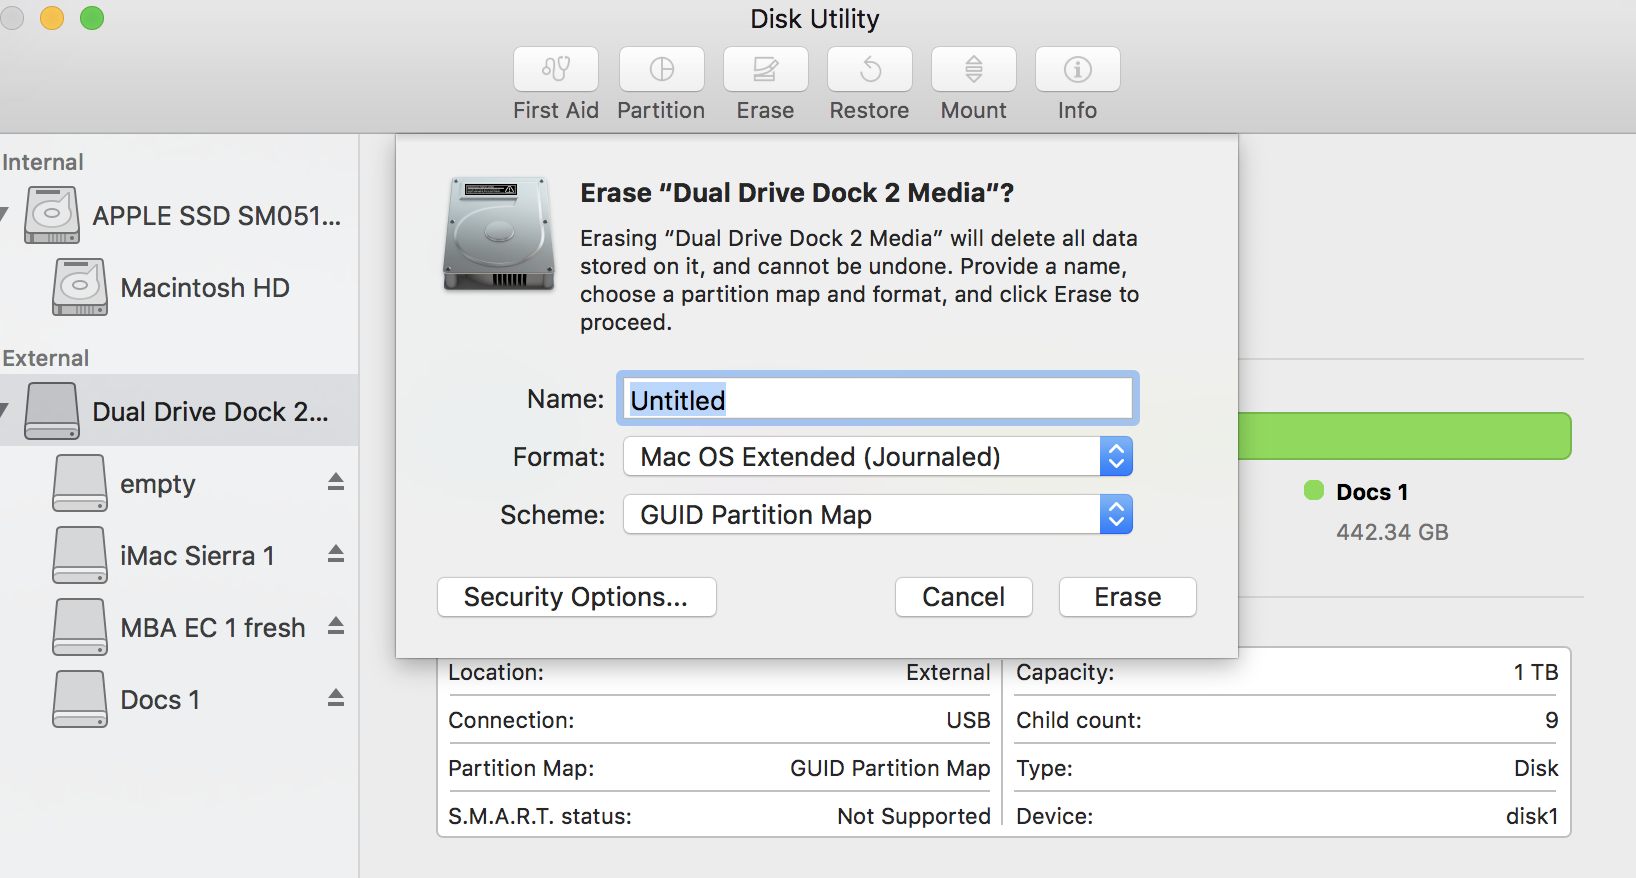The height and width of the screenshot is (878, 1636).
Task: Click the Erase toolbar icon
Action: coord(765,70)
